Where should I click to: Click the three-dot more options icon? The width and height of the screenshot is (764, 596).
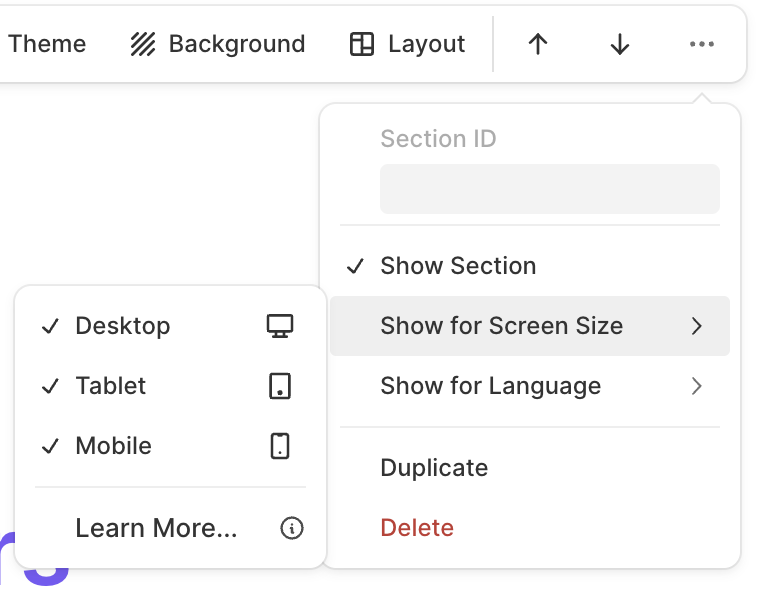pos(702,44)
